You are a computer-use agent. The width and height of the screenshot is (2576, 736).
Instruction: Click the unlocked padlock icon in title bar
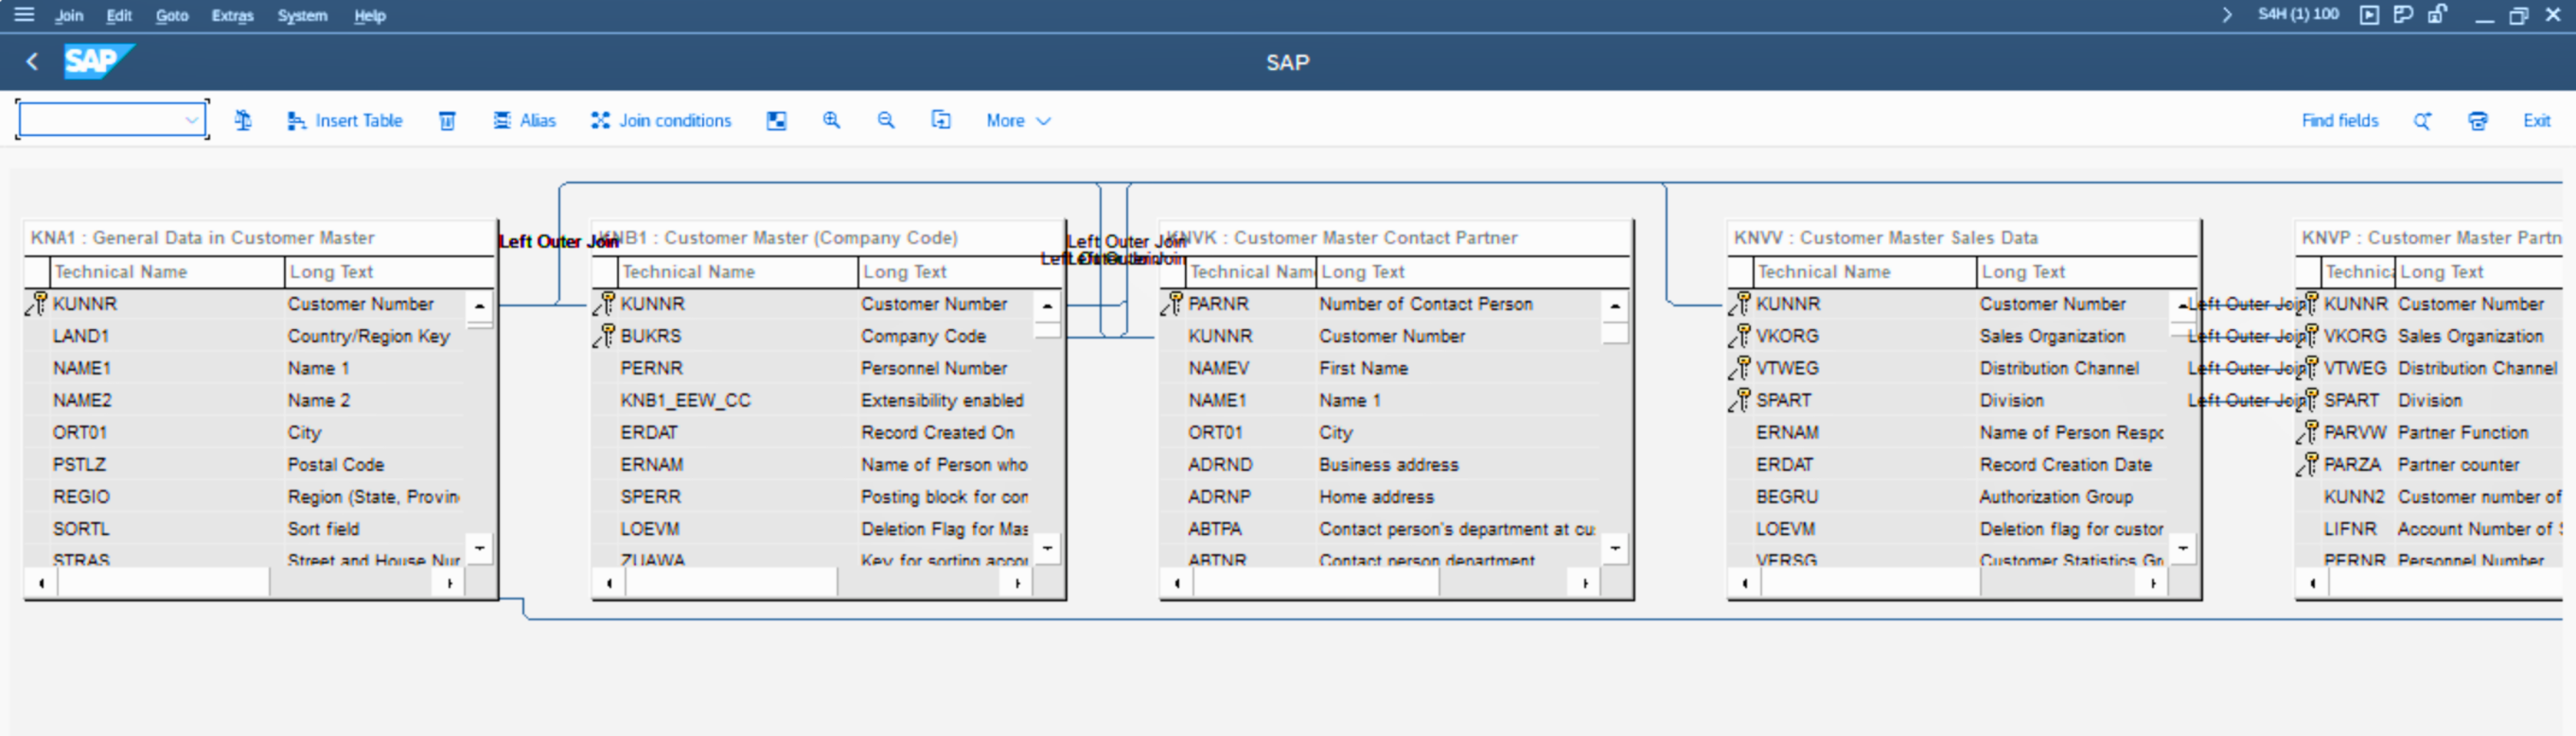(2437, 14)
